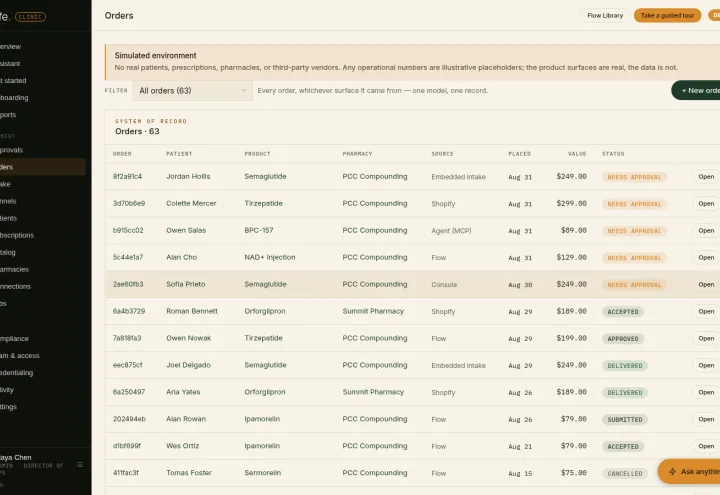Open Wes Ortiz's order
Image resolution: width=720 pixels, height=495 pixels.
[706, 446]
